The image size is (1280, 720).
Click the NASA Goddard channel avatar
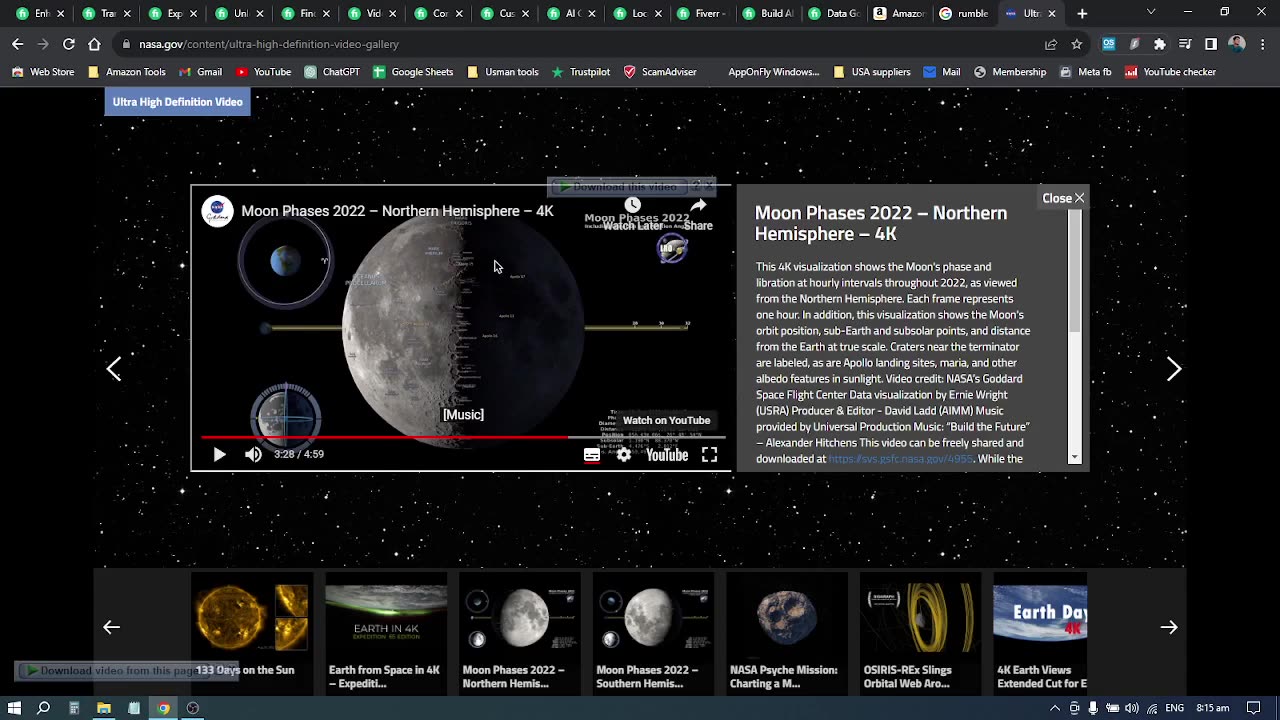point(217,211)
